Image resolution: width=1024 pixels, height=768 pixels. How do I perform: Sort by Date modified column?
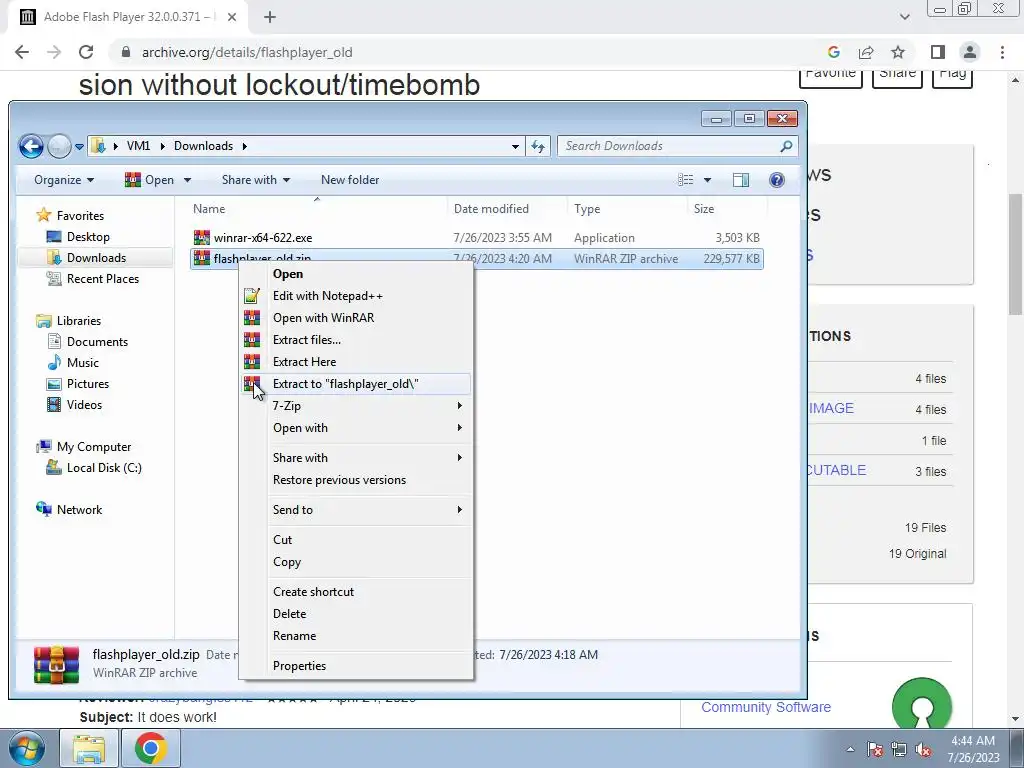pos(507,209)
